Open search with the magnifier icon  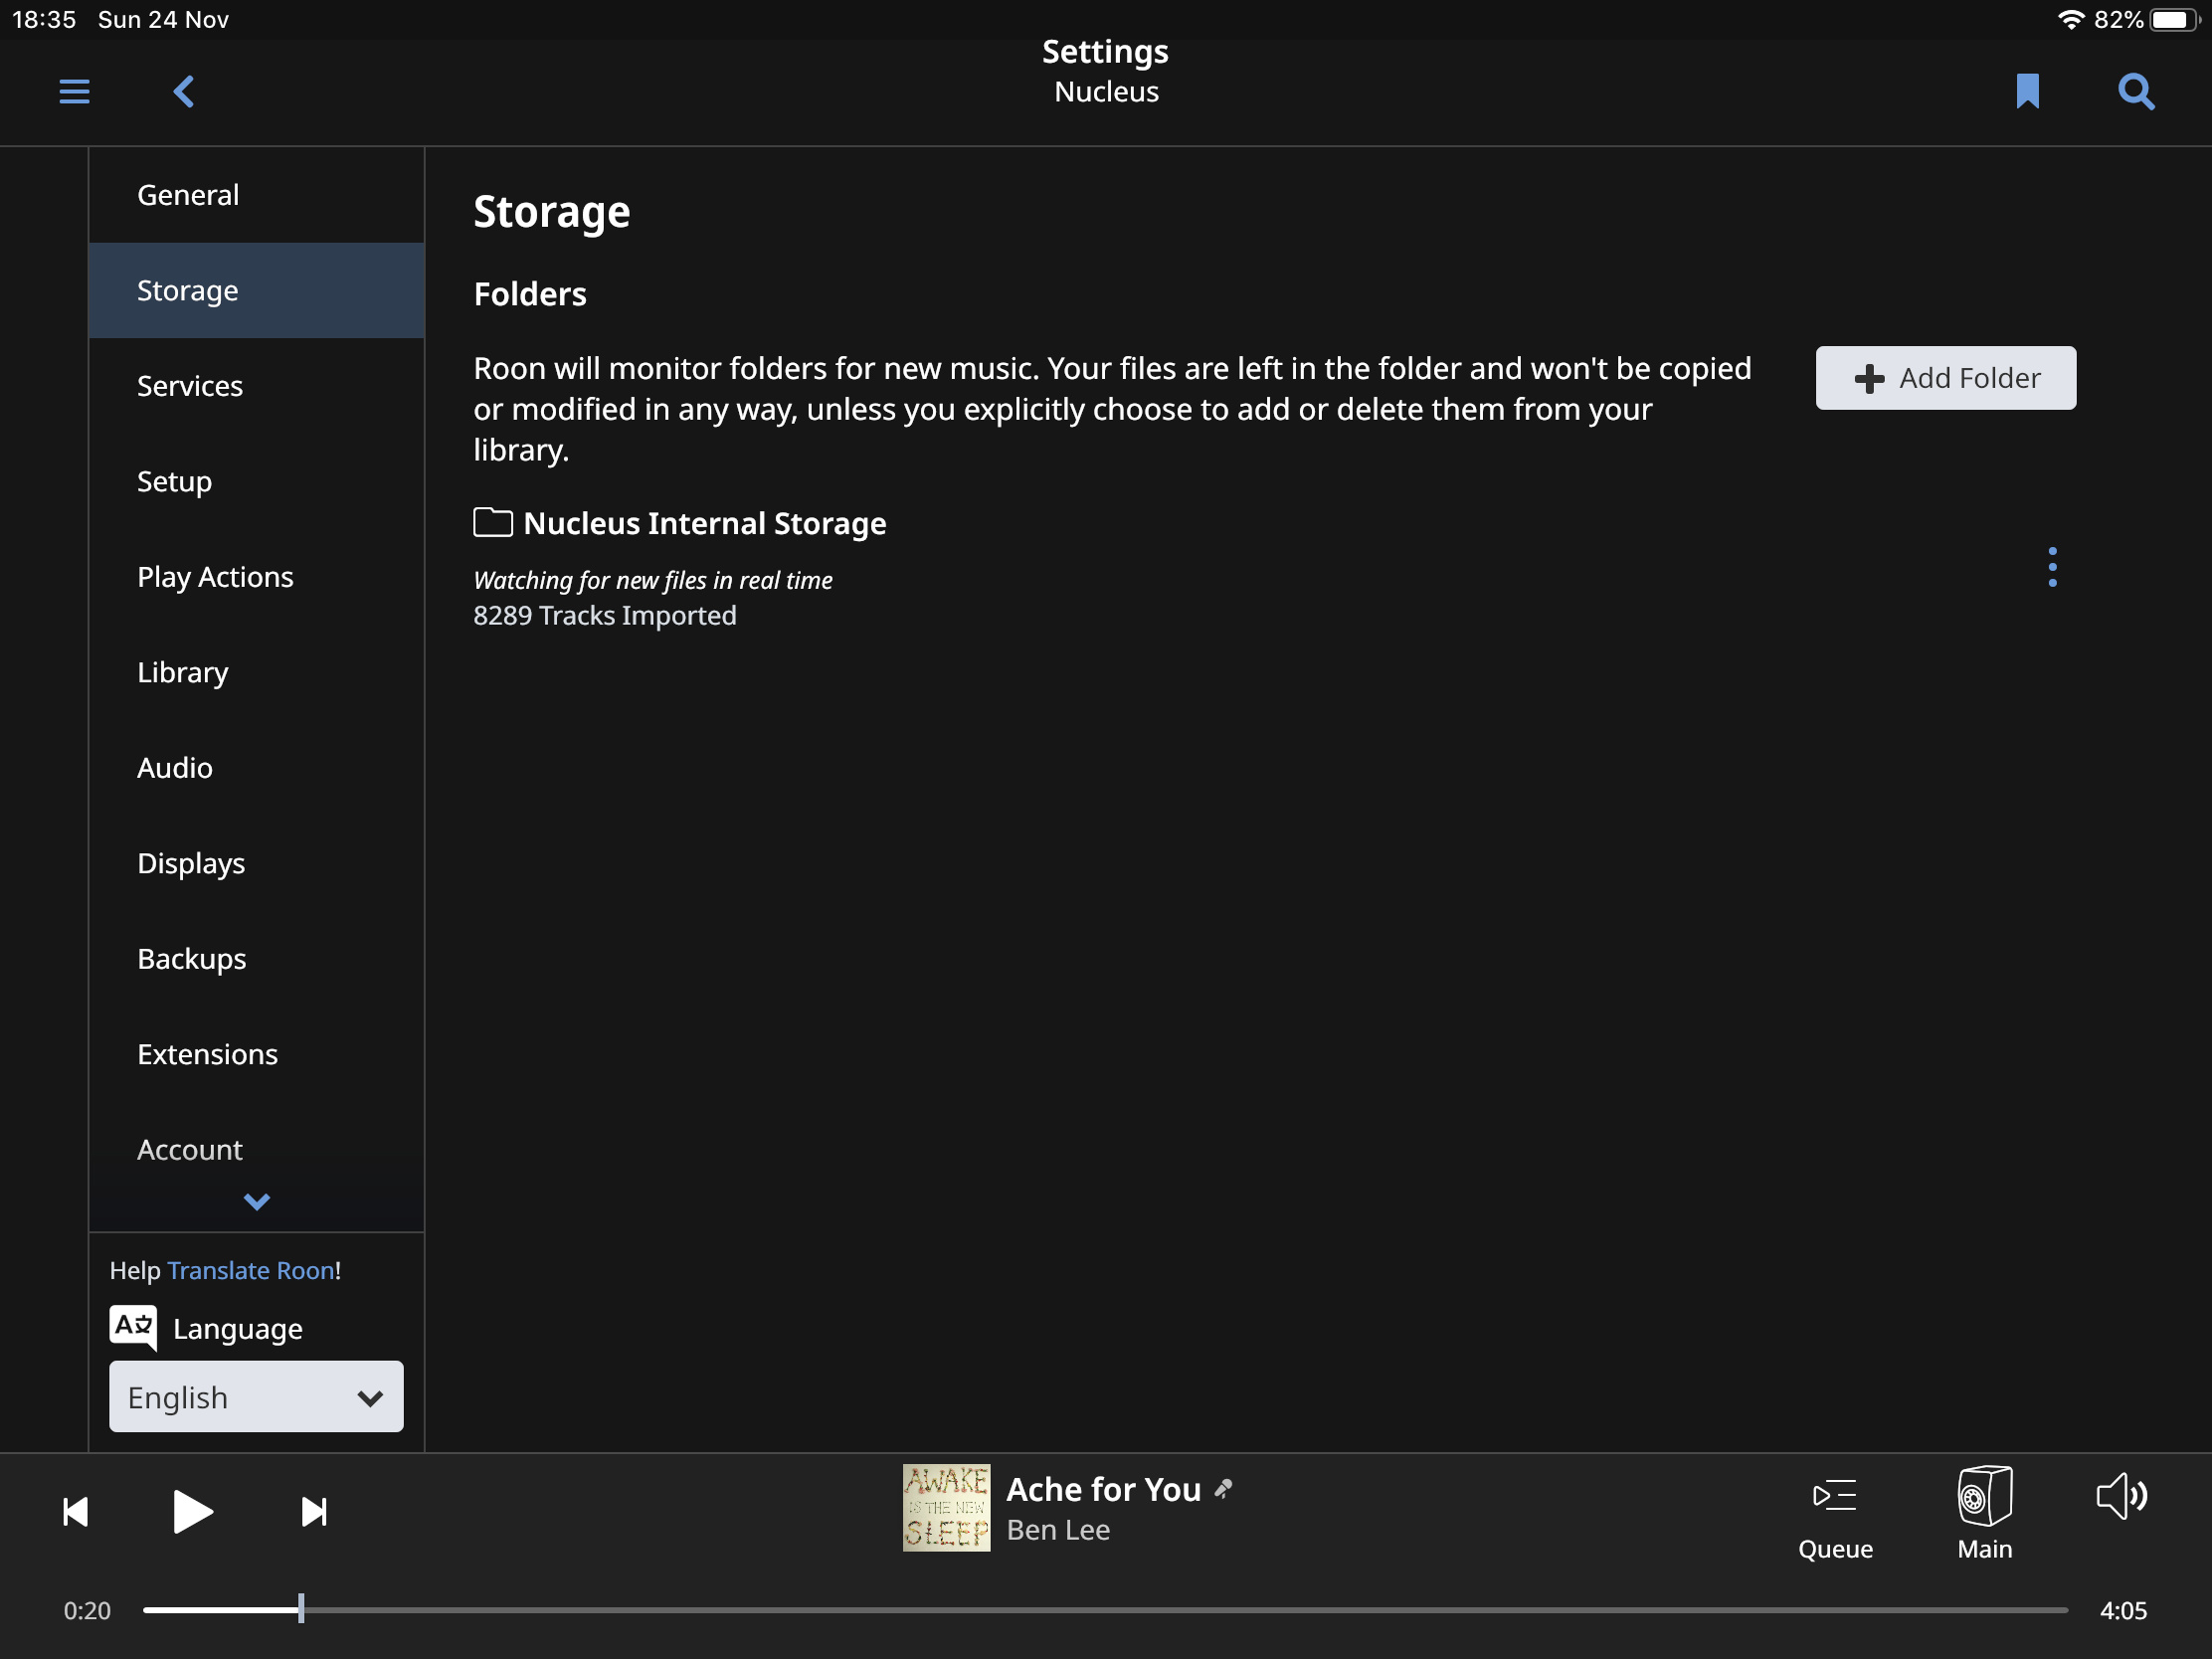pyautogui.click(x=2135, y=92)
